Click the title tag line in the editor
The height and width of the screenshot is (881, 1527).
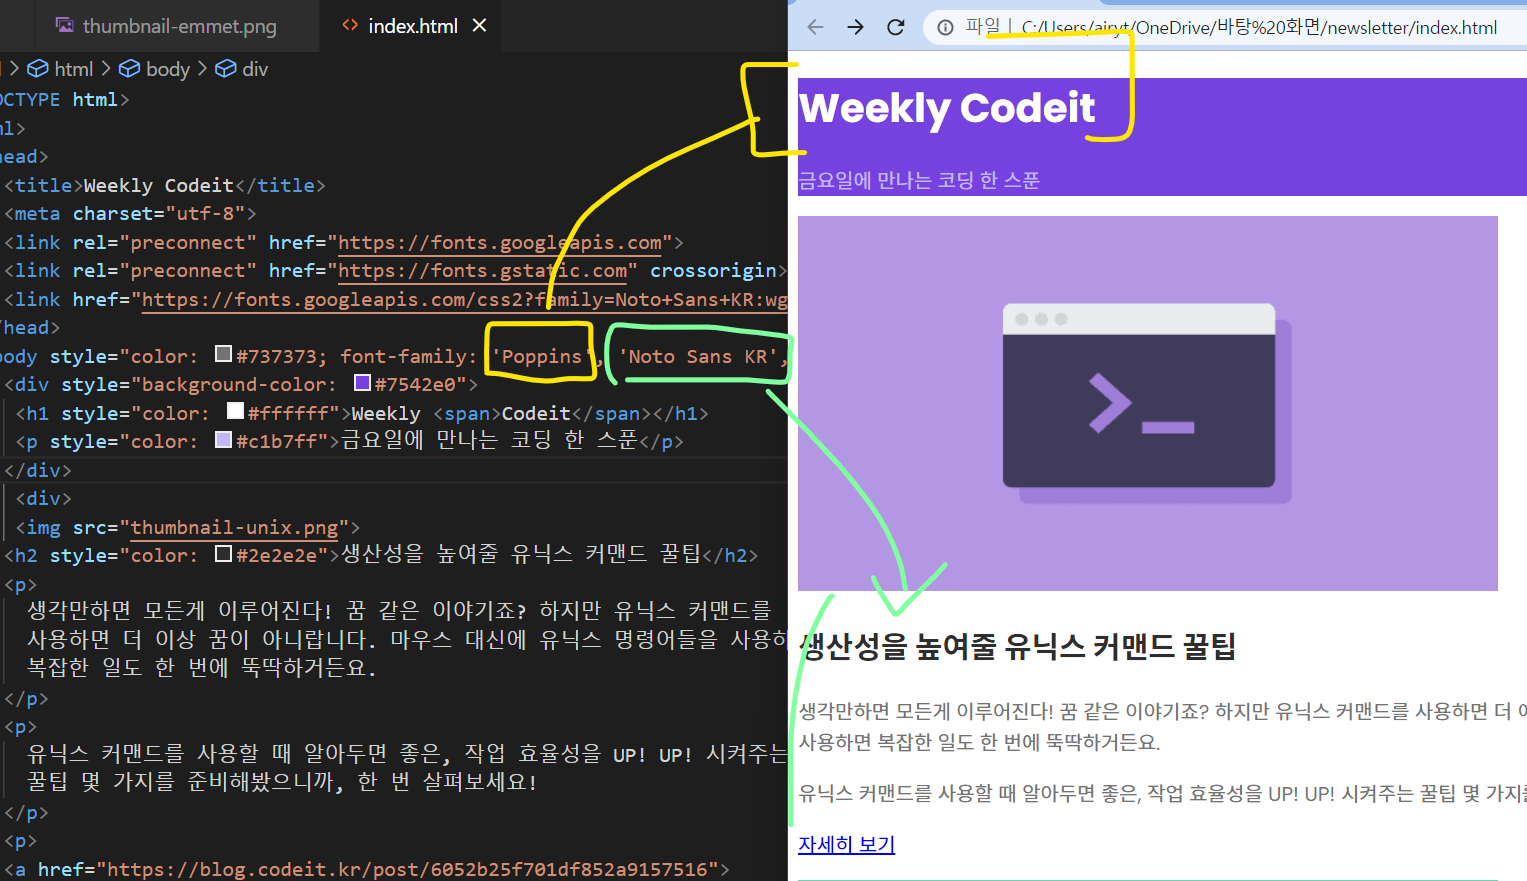165,185
